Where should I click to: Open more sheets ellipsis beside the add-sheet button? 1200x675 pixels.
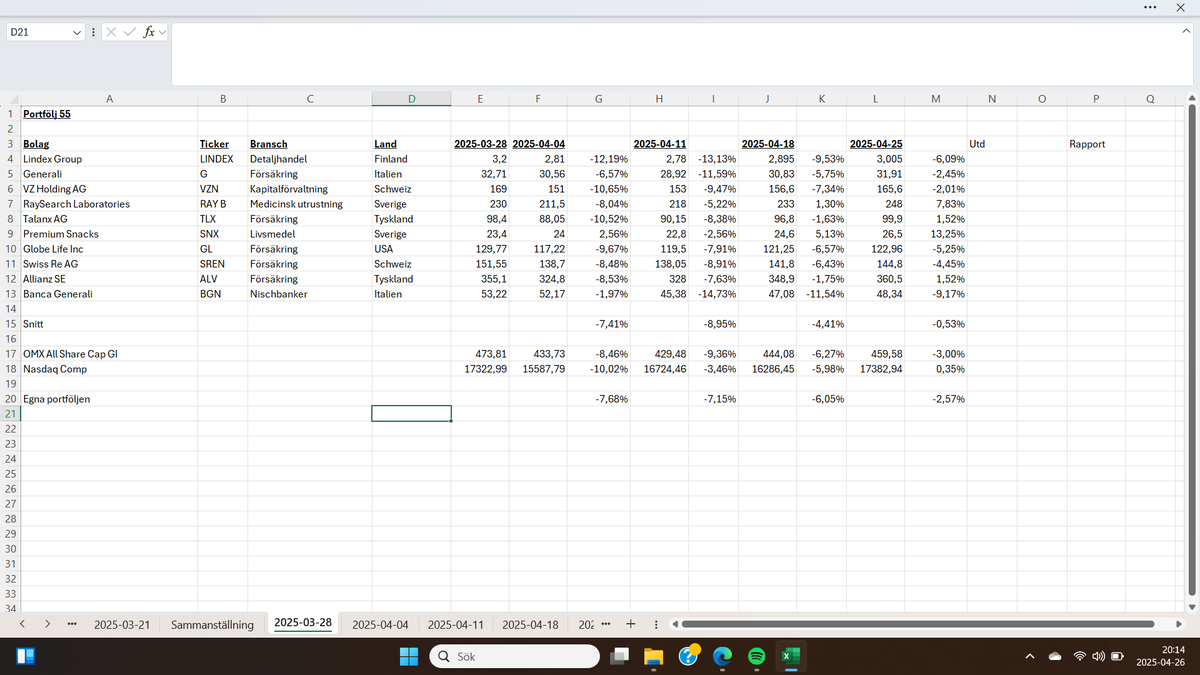605,624
